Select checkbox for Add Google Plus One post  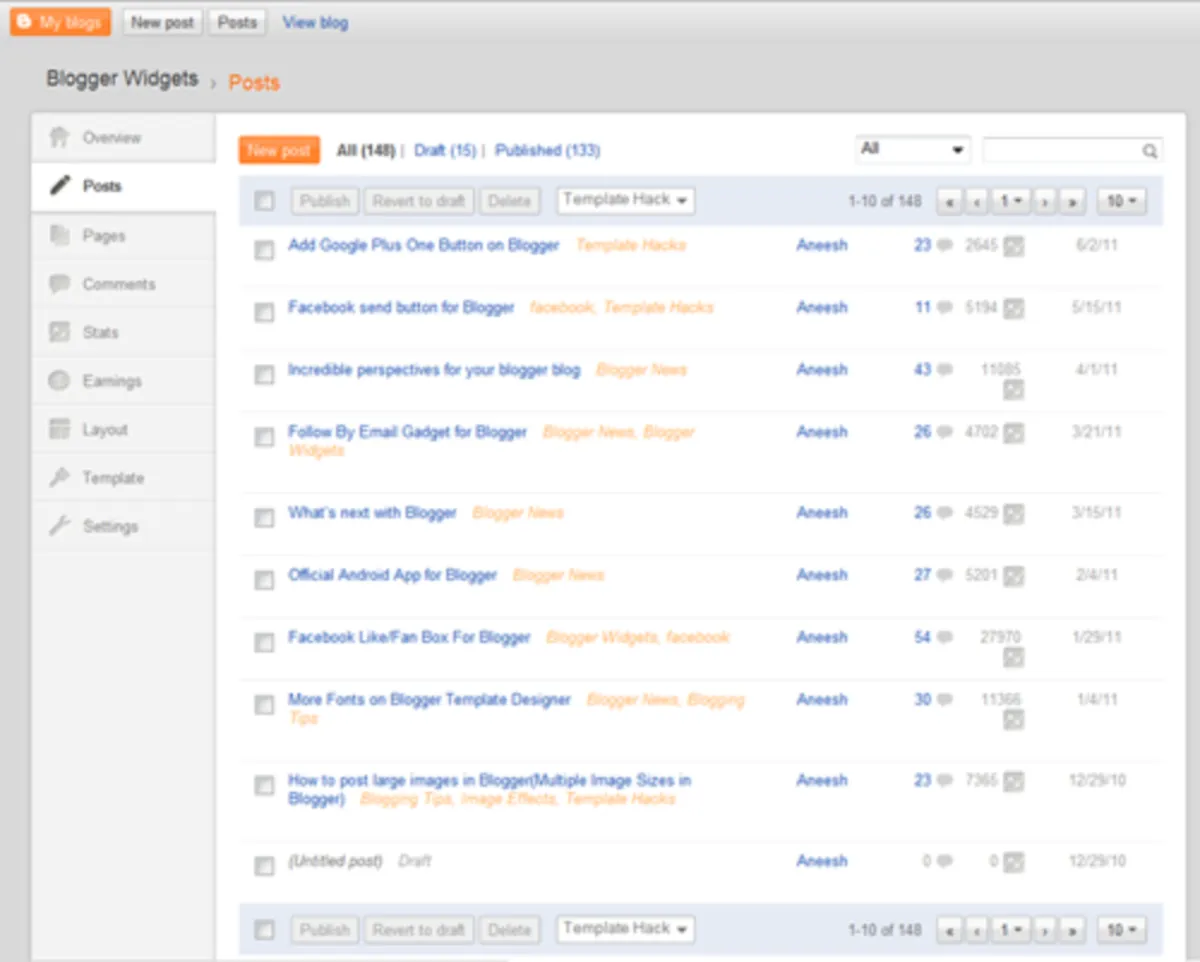point(264,251)
